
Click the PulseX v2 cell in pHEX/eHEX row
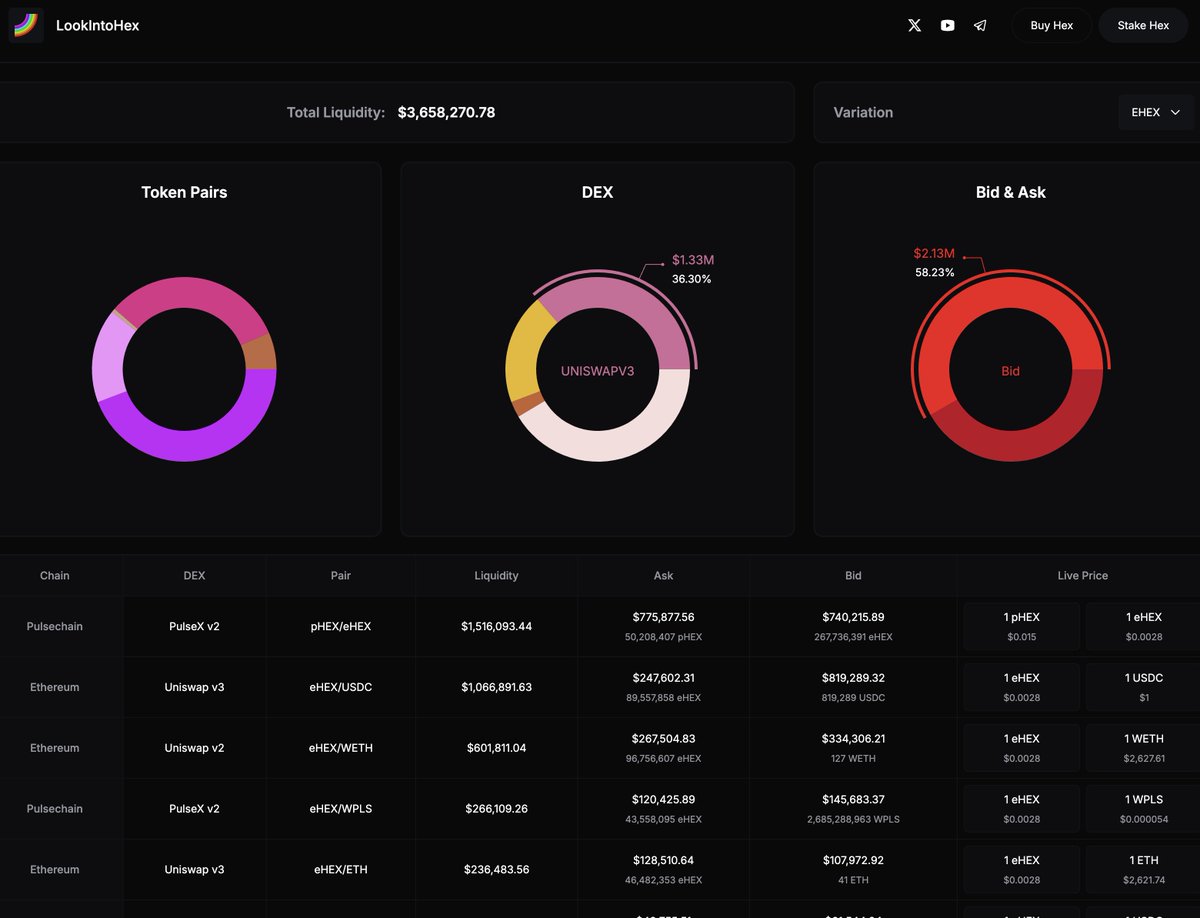coord(195,627)
